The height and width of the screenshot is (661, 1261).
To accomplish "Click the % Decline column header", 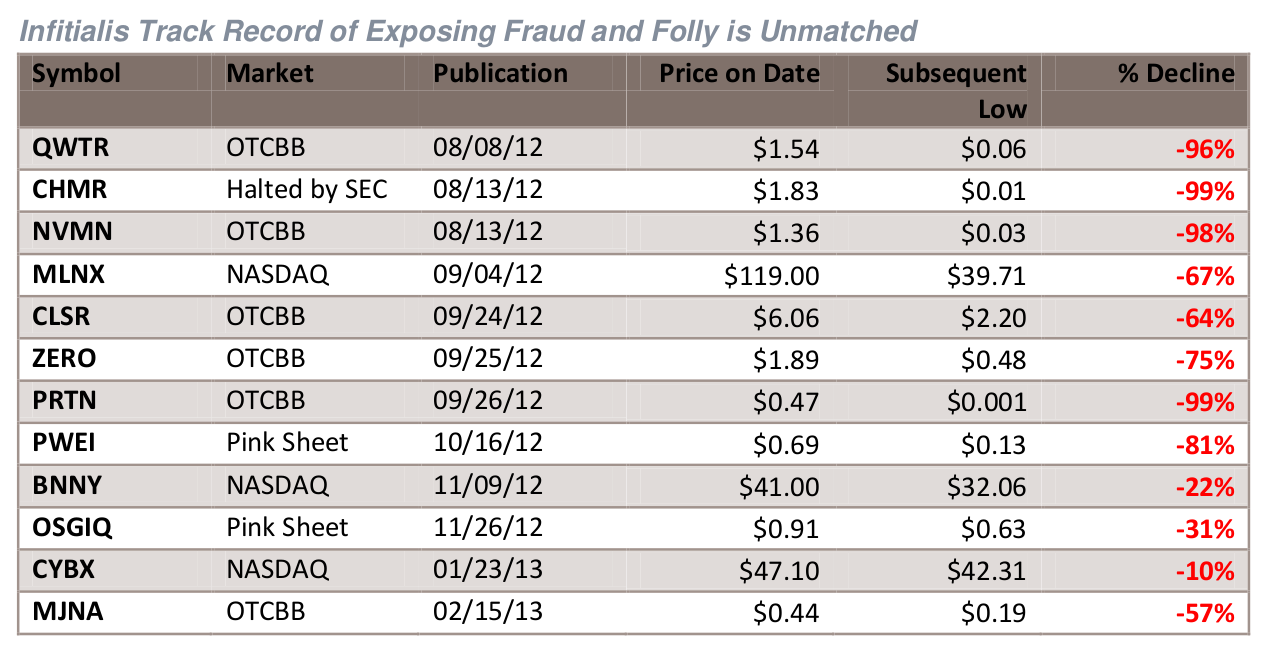I will (x=1176, y=74).
